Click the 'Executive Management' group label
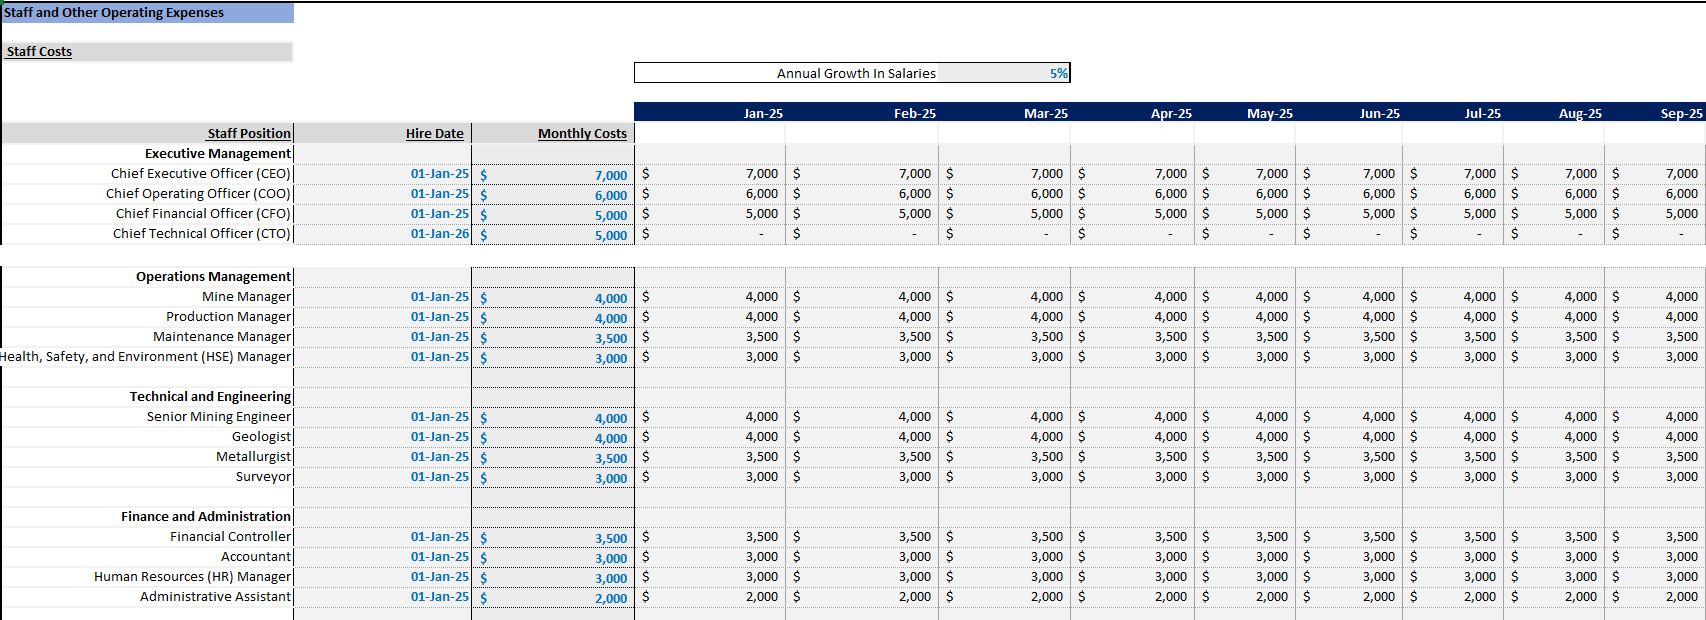1706x620 pixels. click(218, 153)
